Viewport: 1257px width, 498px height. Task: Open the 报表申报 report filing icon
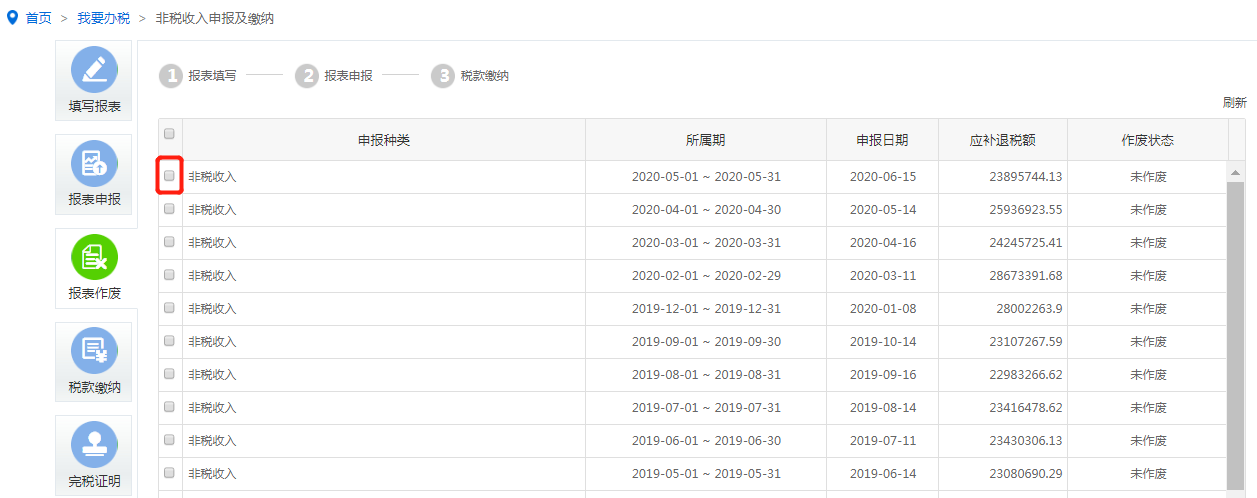(95, 164)
